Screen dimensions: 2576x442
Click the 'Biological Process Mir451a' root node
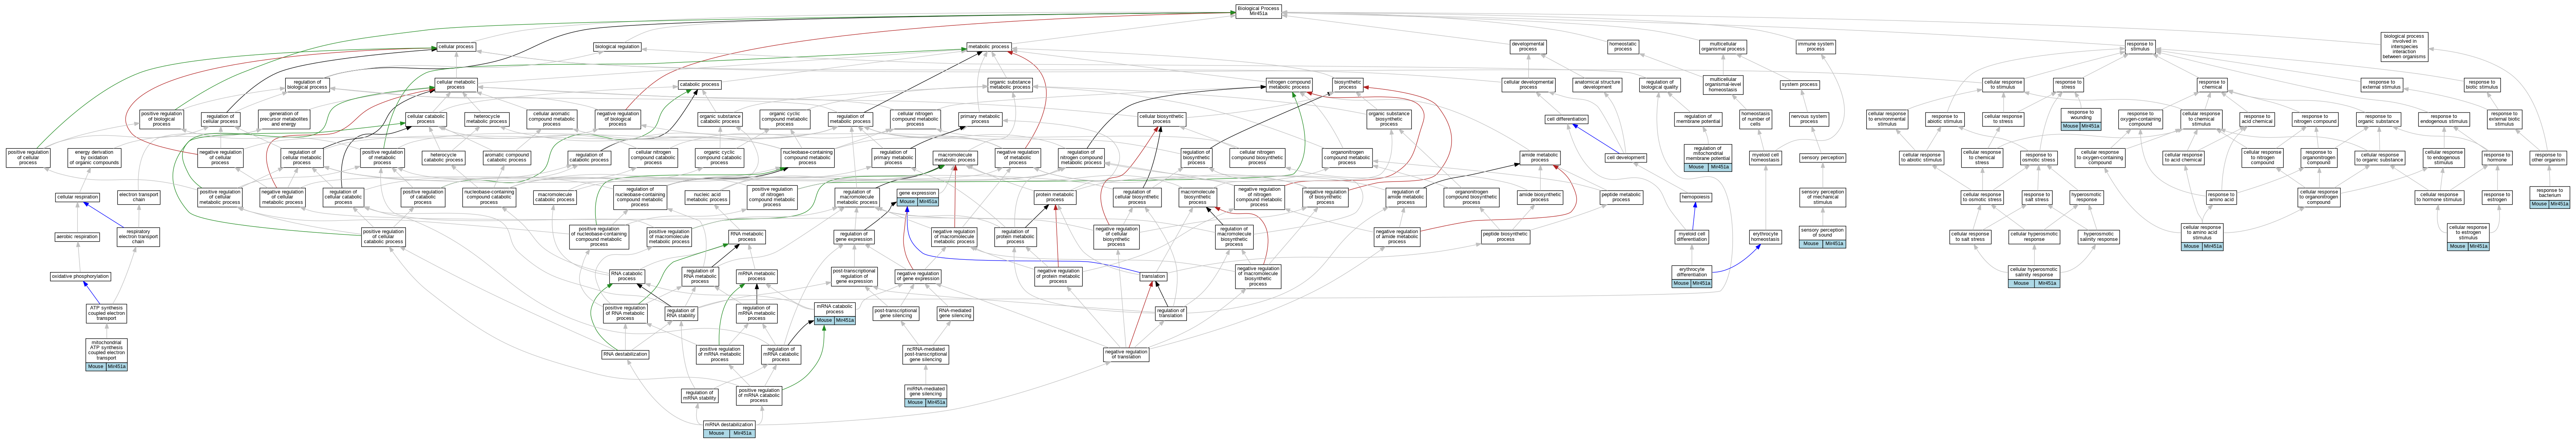pos(1258,11)
